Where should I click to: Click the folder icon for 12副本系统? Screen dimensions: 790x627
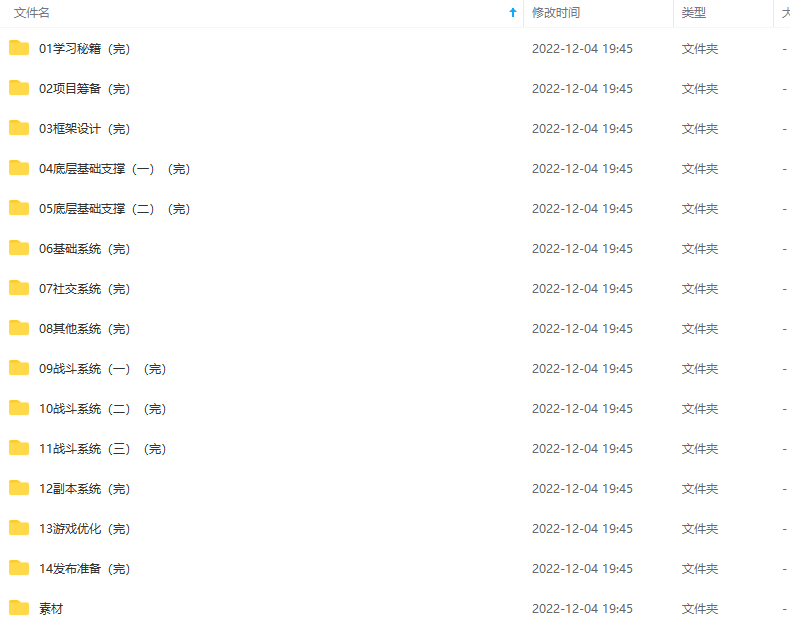(x=19, y=488)
